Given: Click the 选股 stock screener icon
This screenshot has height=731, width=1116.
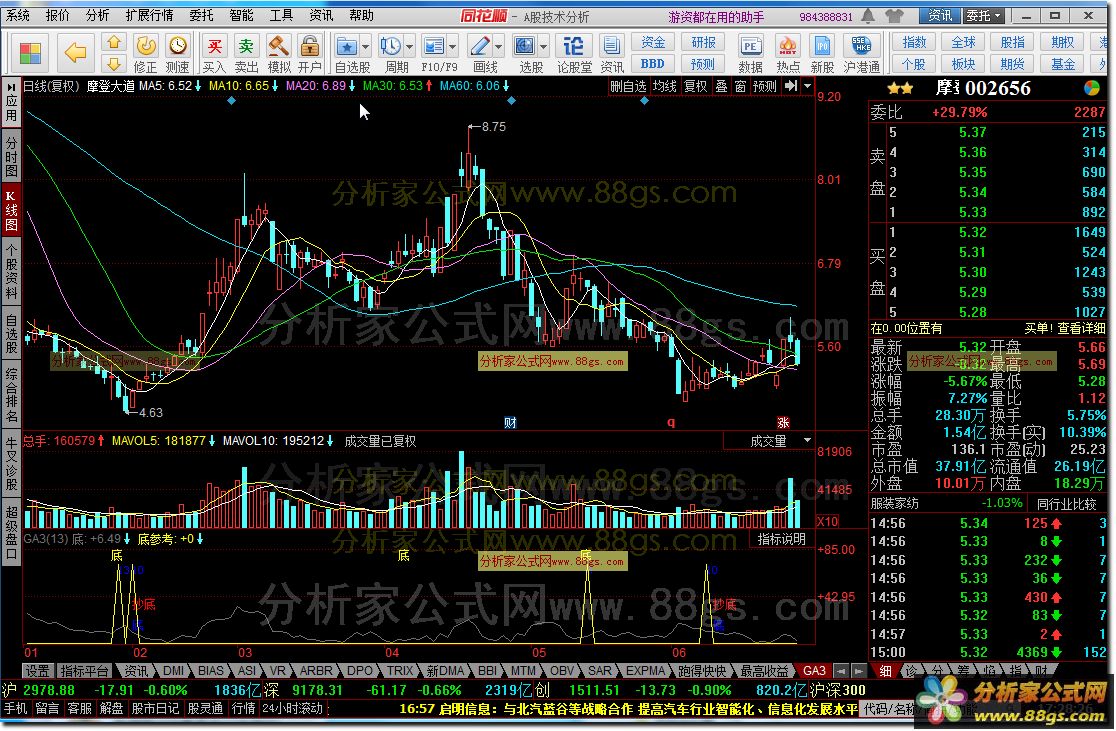Looking at the screenshot, I should [525, 47].
